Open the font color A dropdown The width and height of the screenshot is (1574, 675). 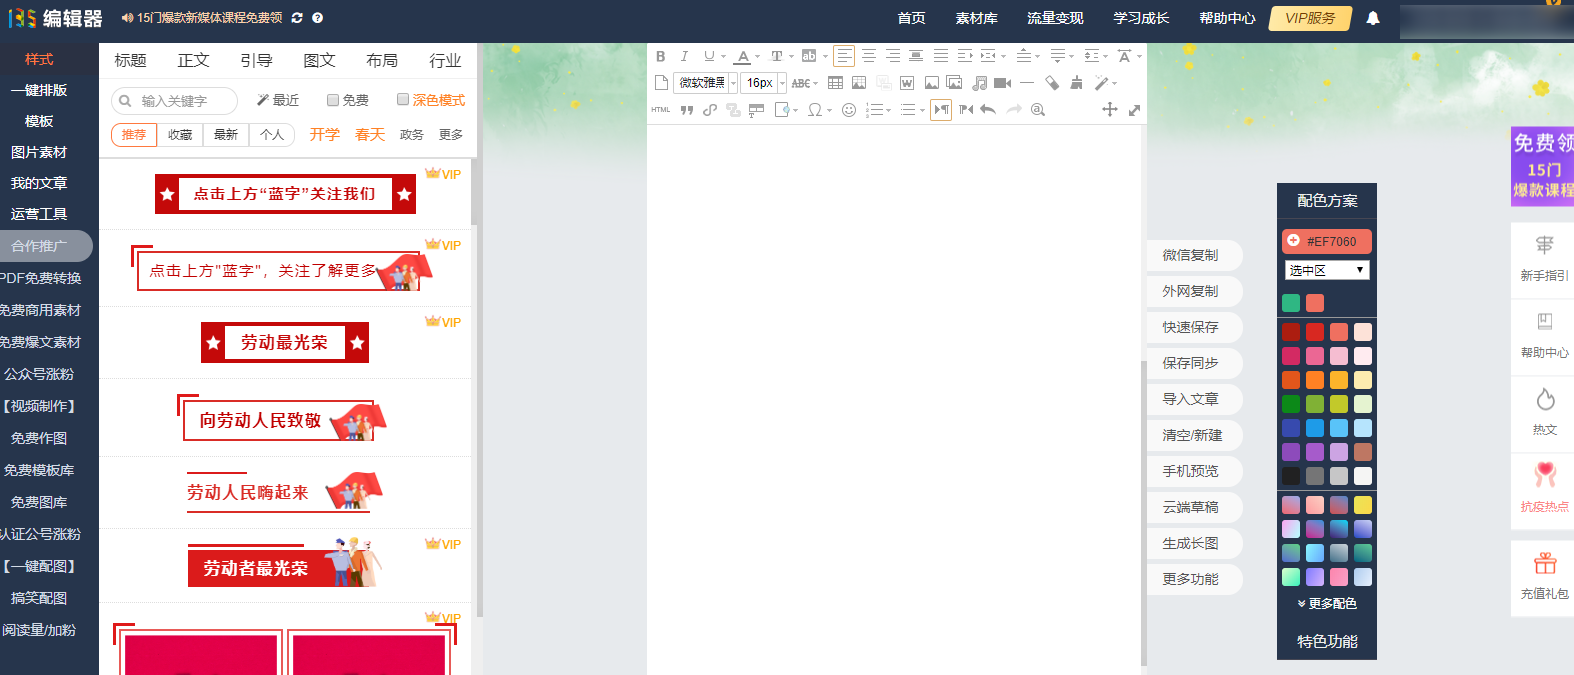pyautogui.click(x=757, y=56)
